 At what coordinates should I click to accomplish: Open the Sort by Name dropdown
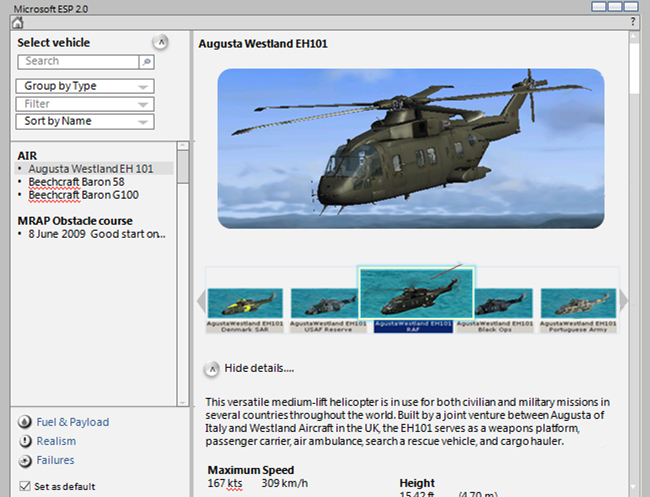[x=85, y=121]
